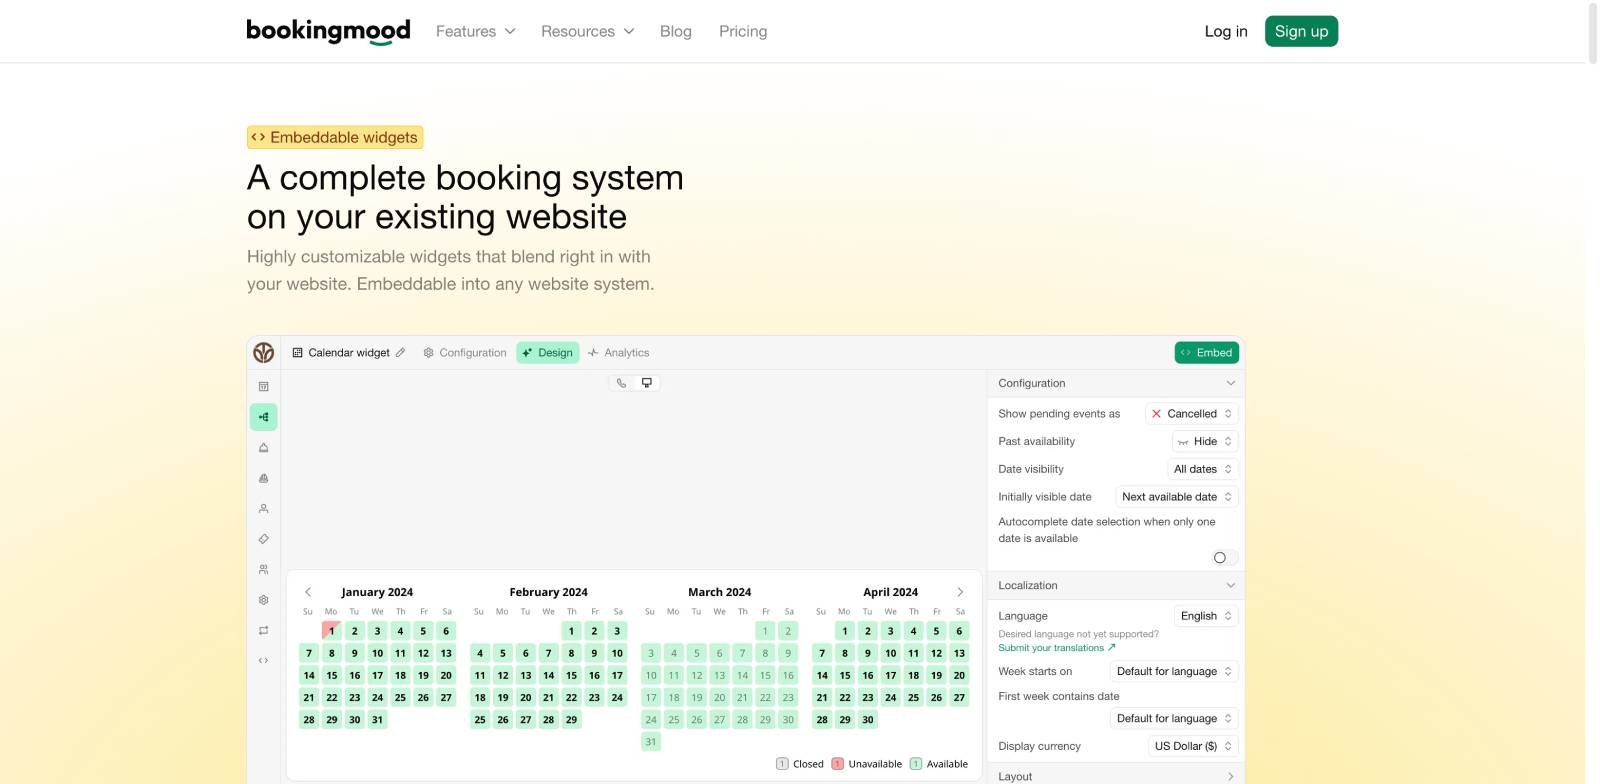Open the calendar icon in the sidebar
The height and width of the screenshot is (784, 1600).
[x=264, y=387]
